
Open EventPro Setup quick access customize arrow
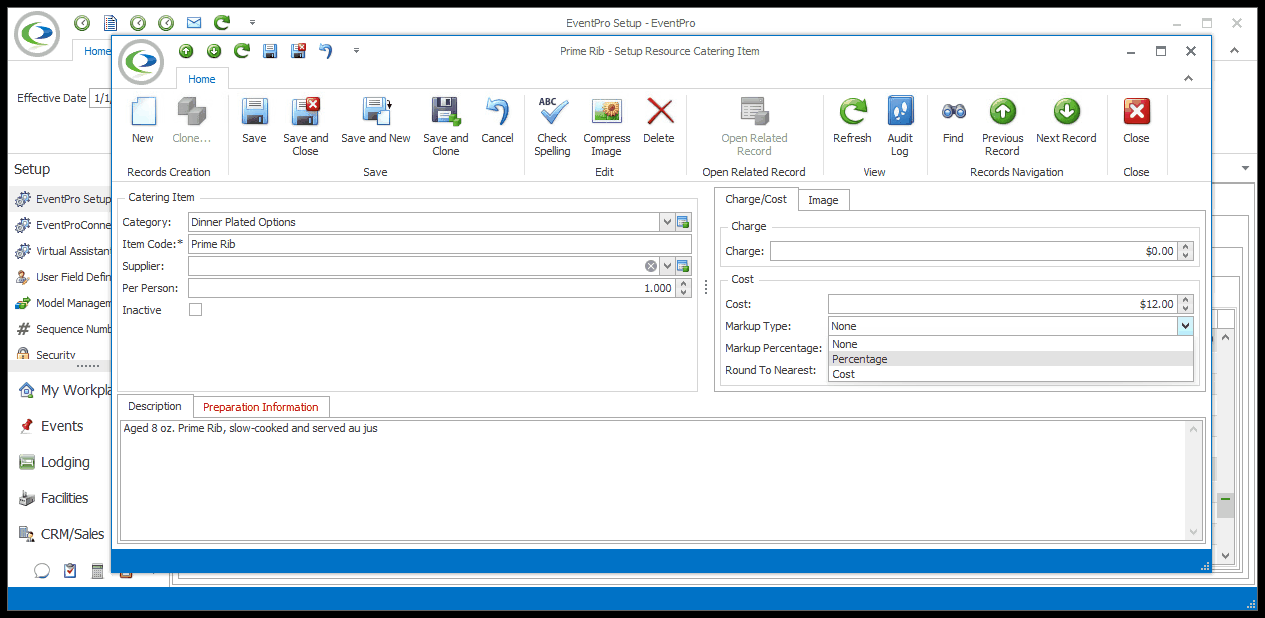252,22
